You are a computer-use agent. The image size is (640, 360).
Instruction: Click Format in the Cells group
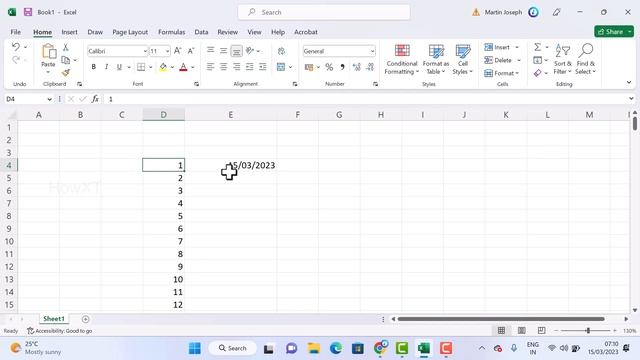(501, 73)
